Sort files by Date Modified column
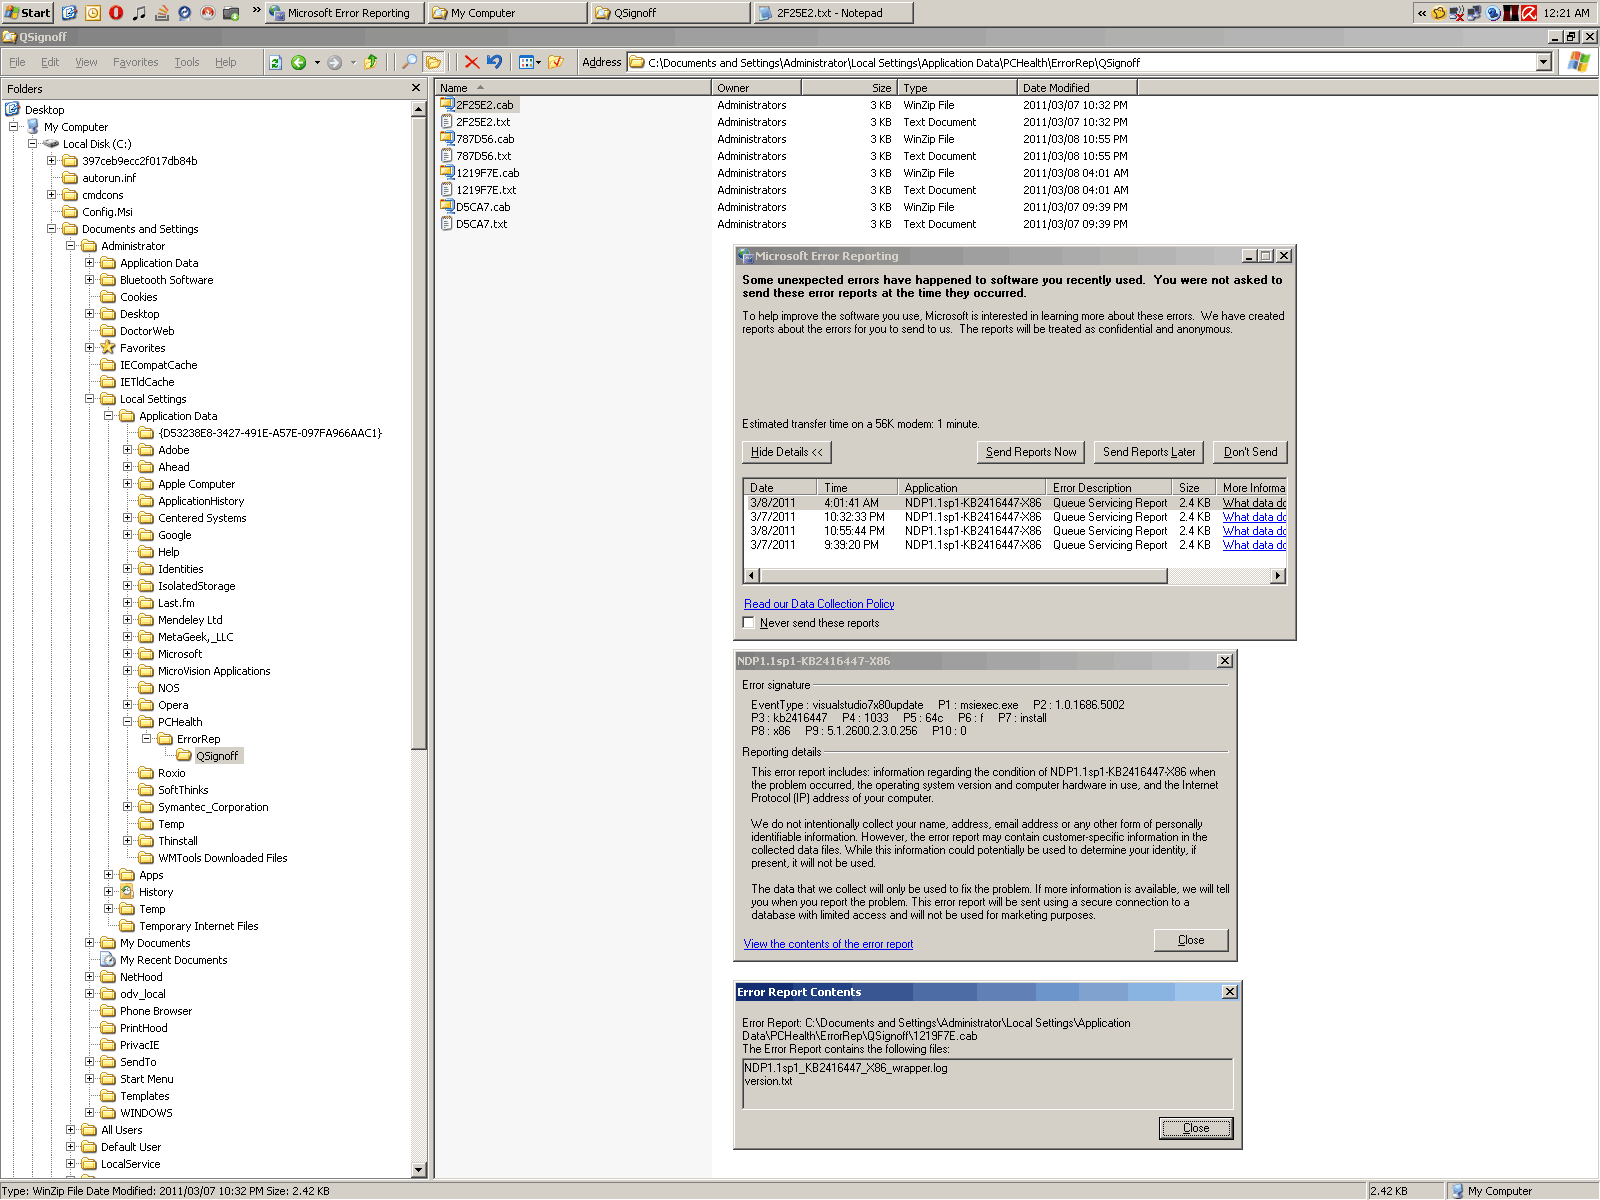Screen dimensions: 1600x1200 (x=1076, y=88)
